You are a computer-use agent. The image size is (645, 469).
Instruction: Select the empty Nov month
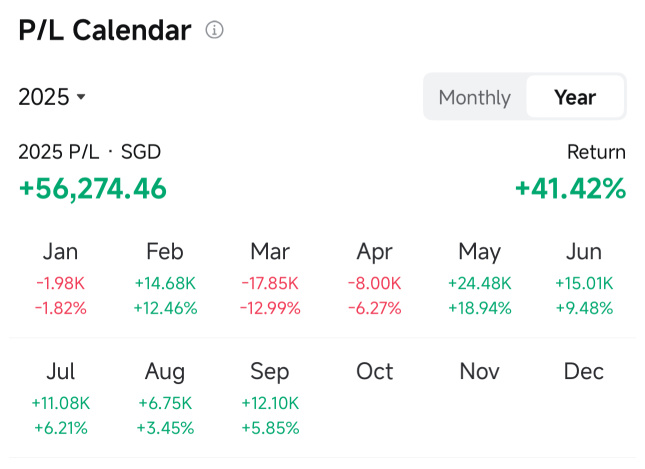point(480,371)
